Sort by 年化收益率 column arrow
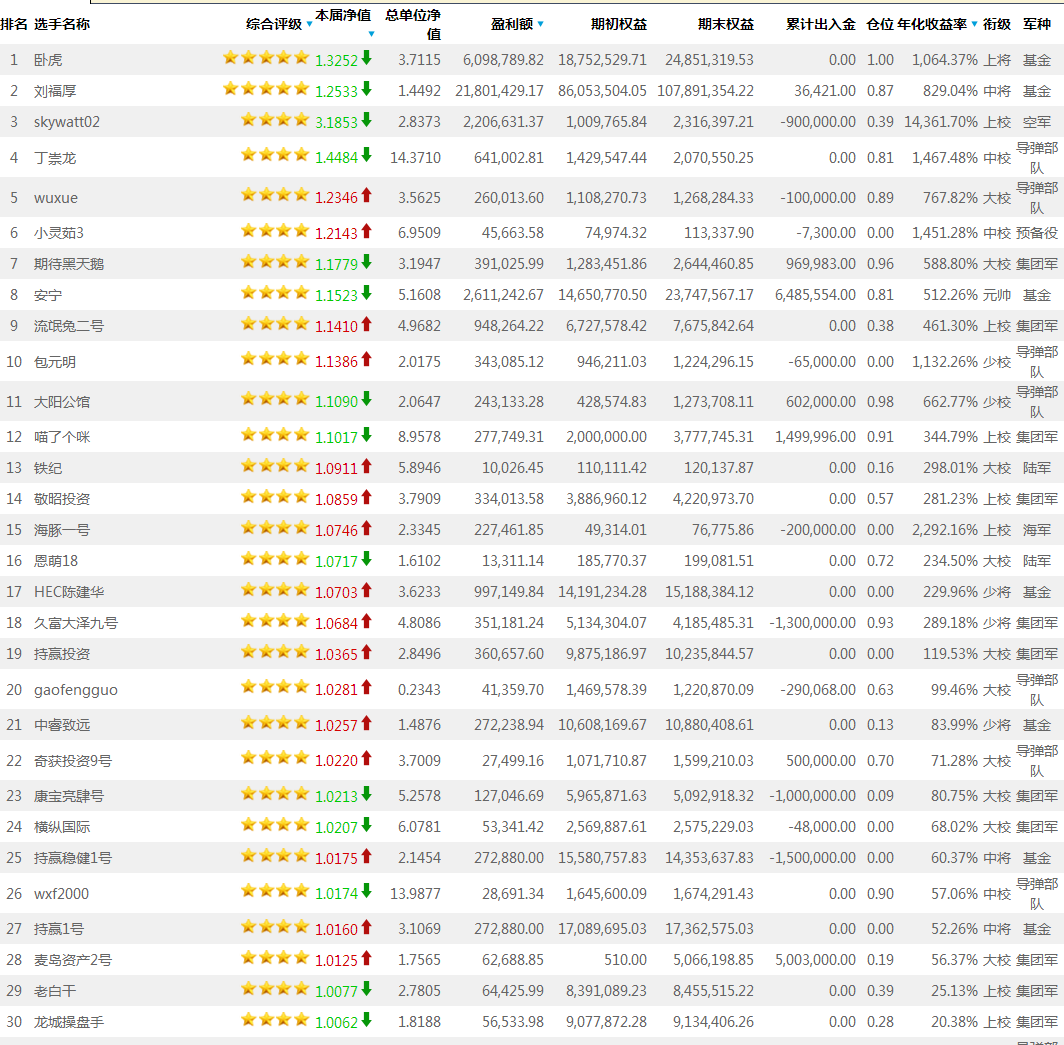This screenshot has width=1064, height=1045. click(x=974, y=24)
